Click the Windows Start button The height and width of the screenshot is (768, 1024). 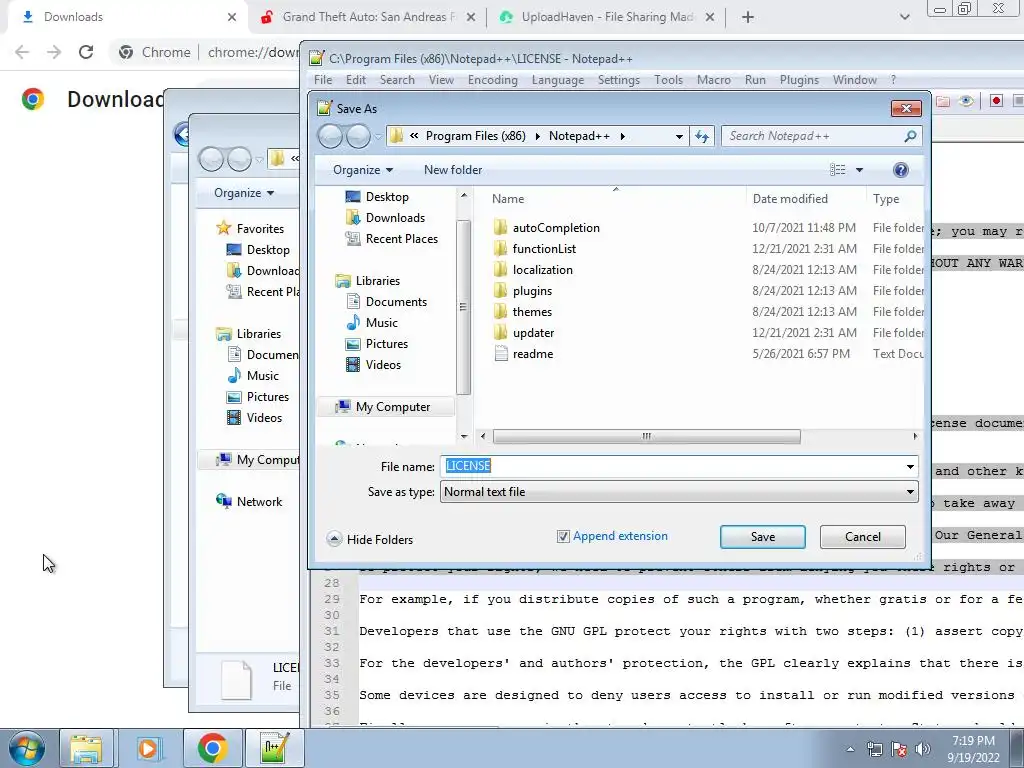(x=27, y=748)
